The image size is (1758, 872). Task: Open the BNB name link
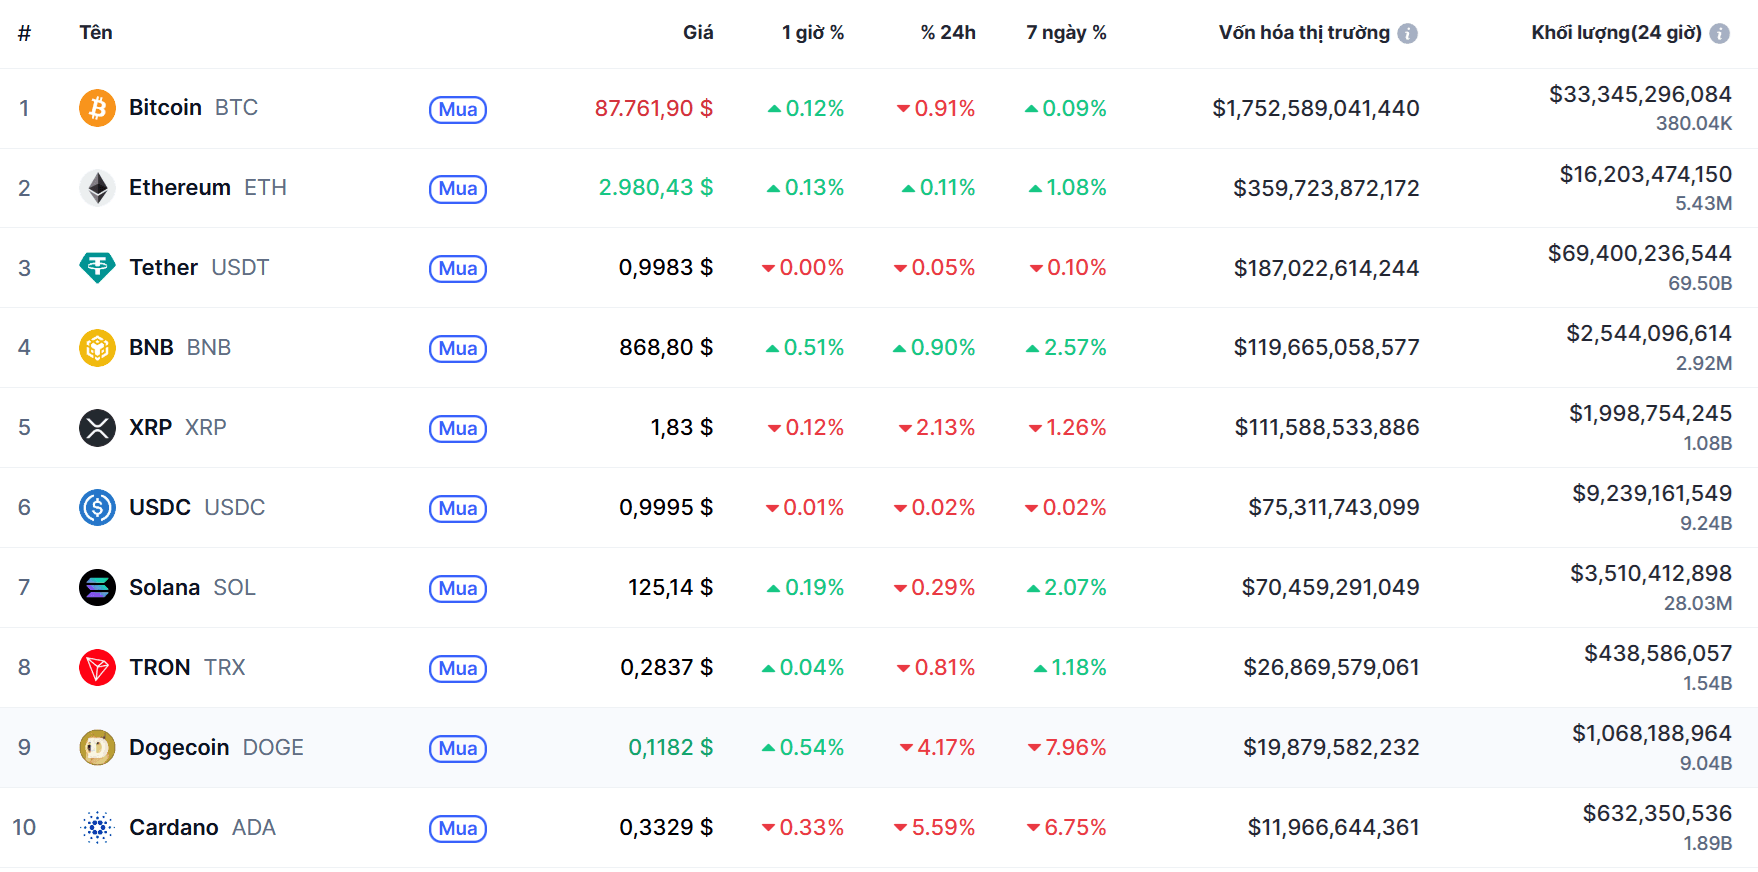180,348
